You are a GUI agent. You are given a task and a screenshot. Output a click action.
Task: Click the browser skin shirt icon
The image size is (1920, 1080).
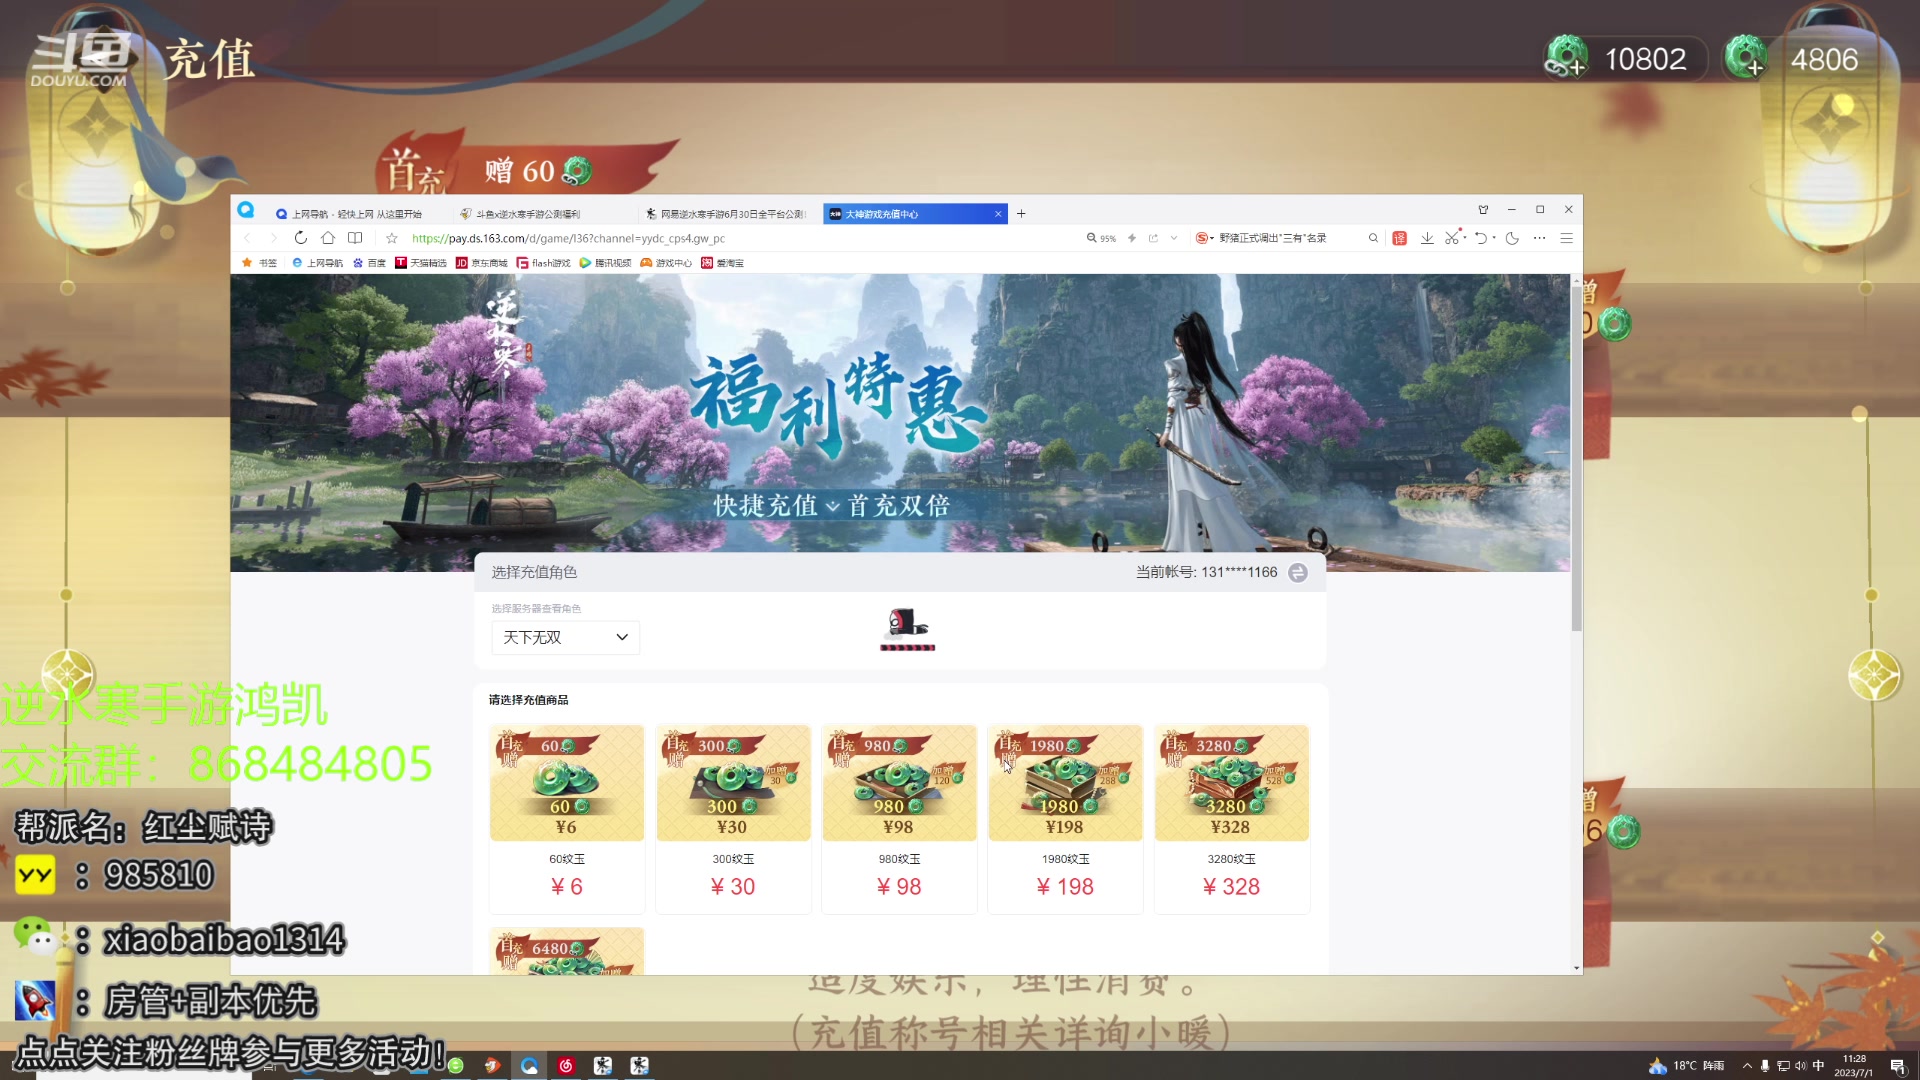[1483, 210]
